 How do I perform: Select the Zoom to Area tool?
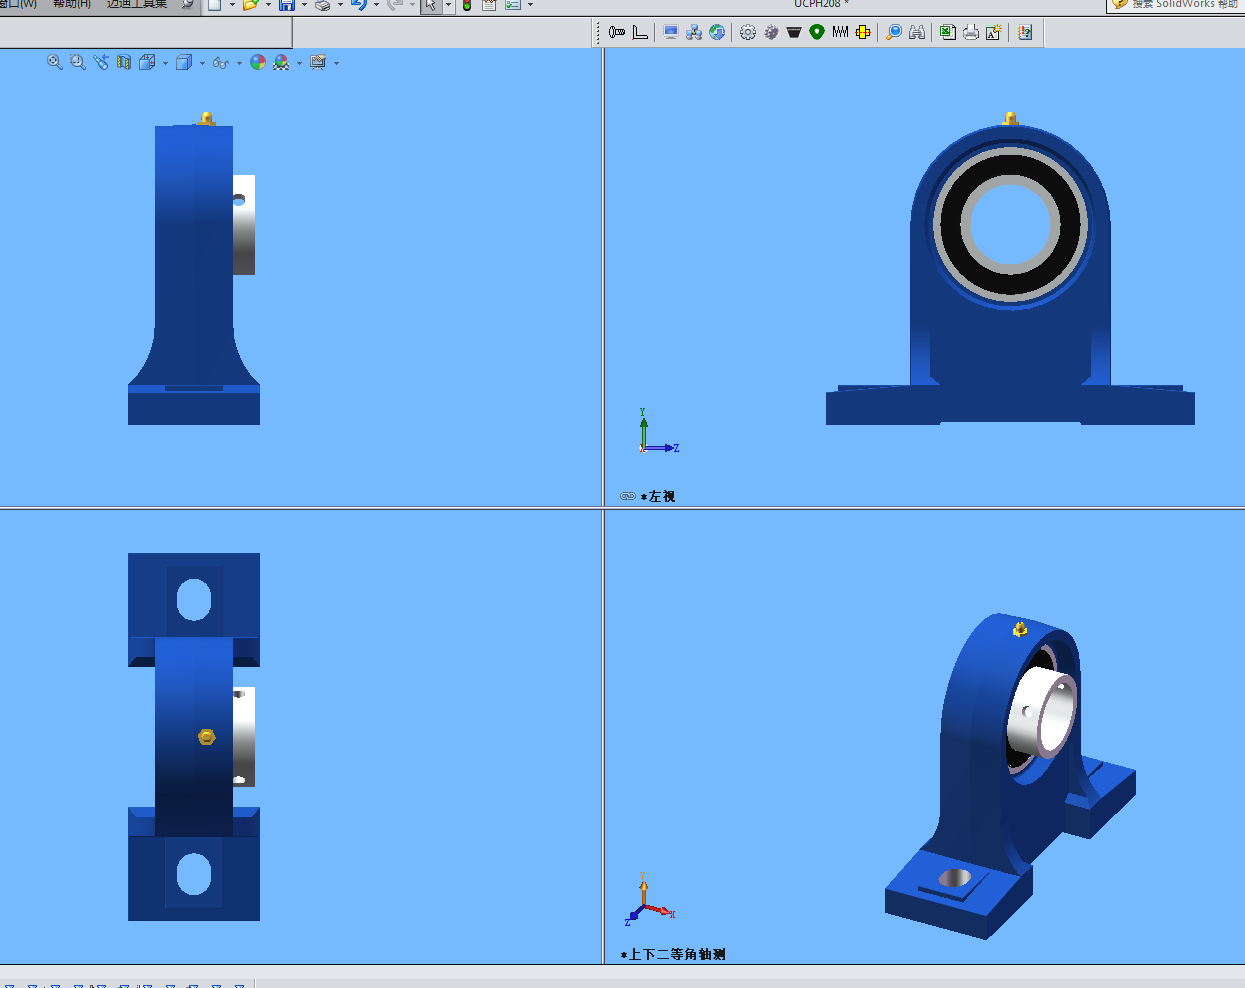78,62
